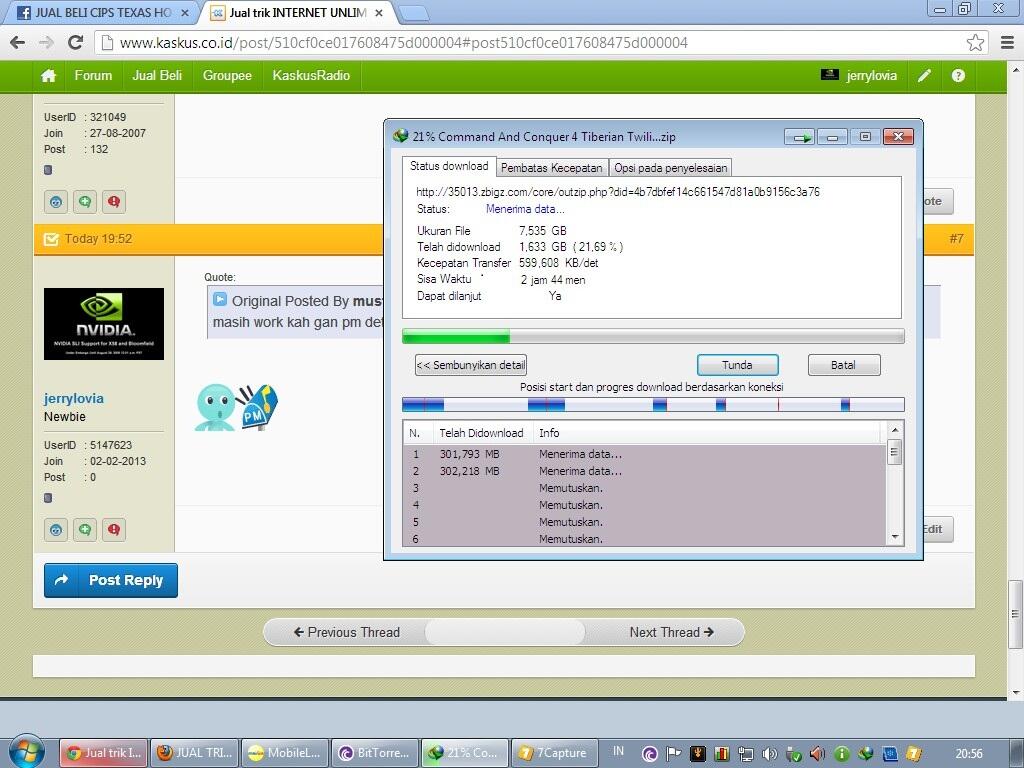1024x768 pixels.
Task: Send PM via the mailbox PM icon
Action: (258, 406)
